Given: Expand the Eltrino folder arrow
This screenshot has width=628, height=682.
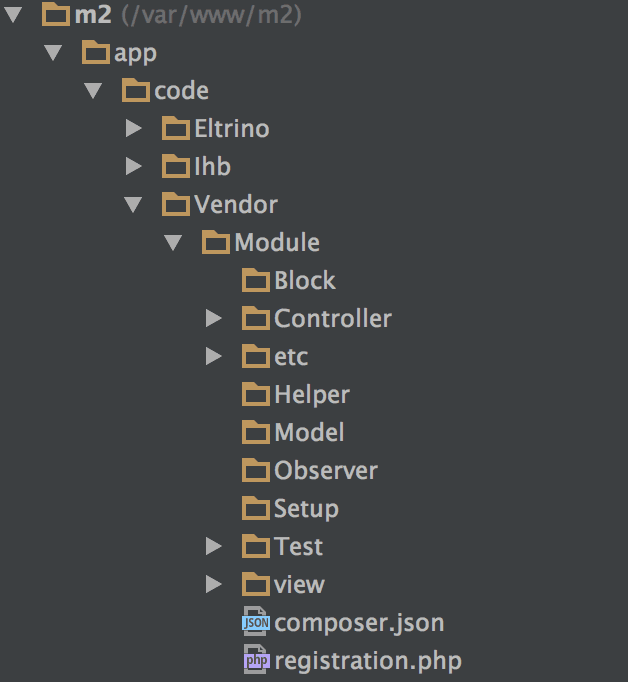Looking at the screenshot, I should (x=134, y=129).
